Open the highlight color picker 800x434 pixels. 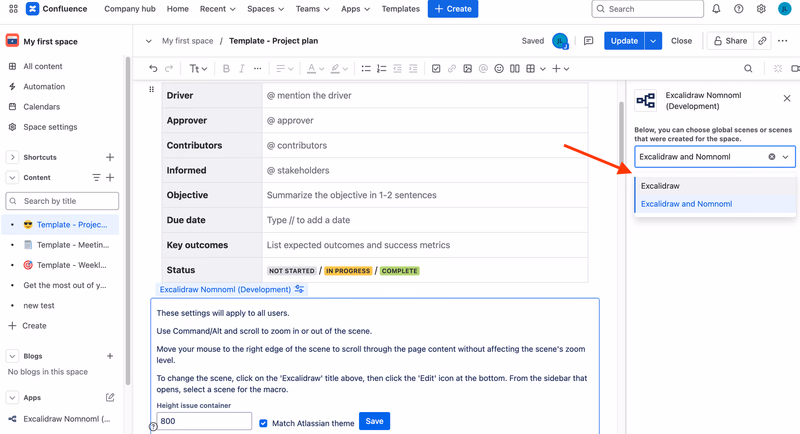pos(339,68)
